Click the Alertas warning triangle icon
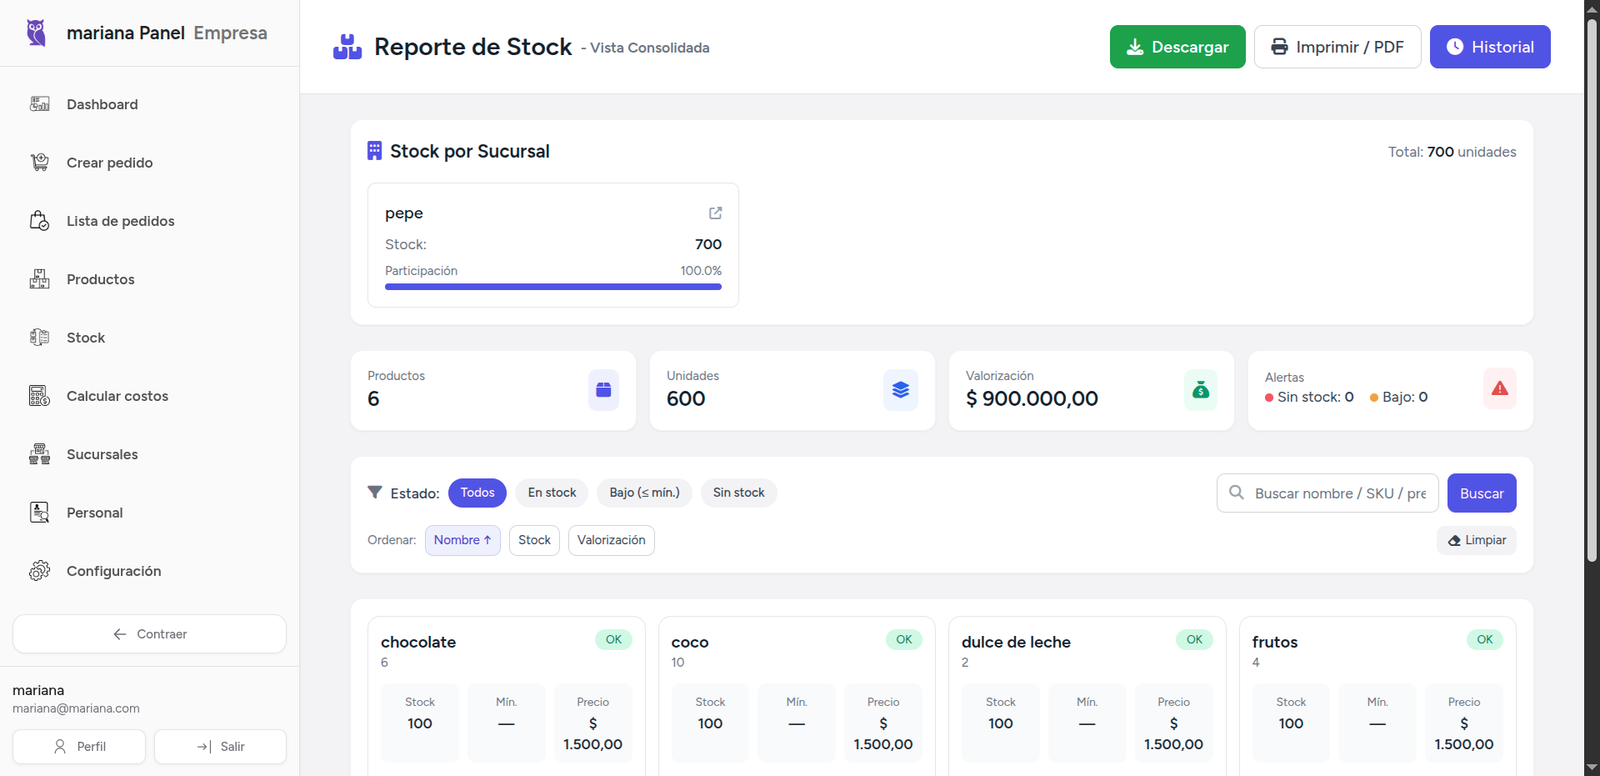The width and height of the screenshot is (1600, 776). point(1499,389)
